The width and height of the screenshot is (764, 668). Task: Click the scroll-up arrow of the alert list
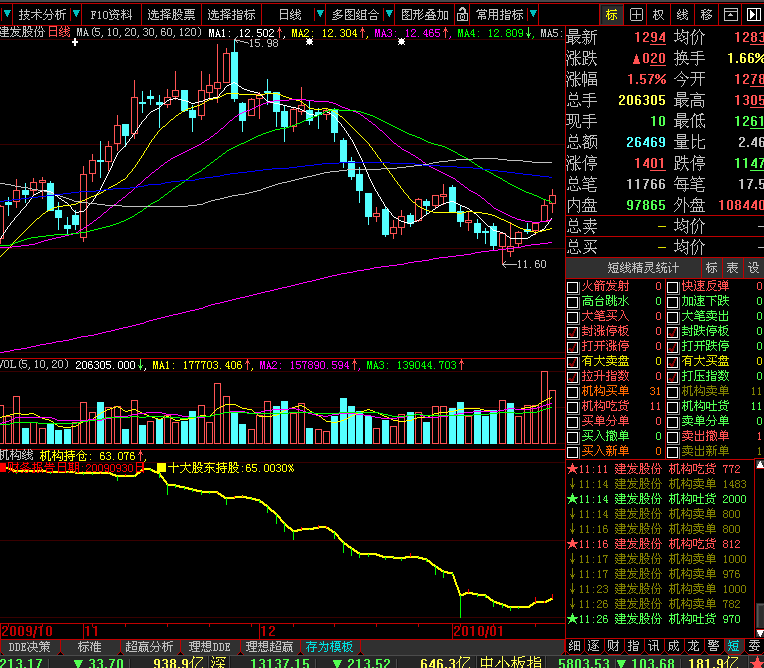click(760, 465)
